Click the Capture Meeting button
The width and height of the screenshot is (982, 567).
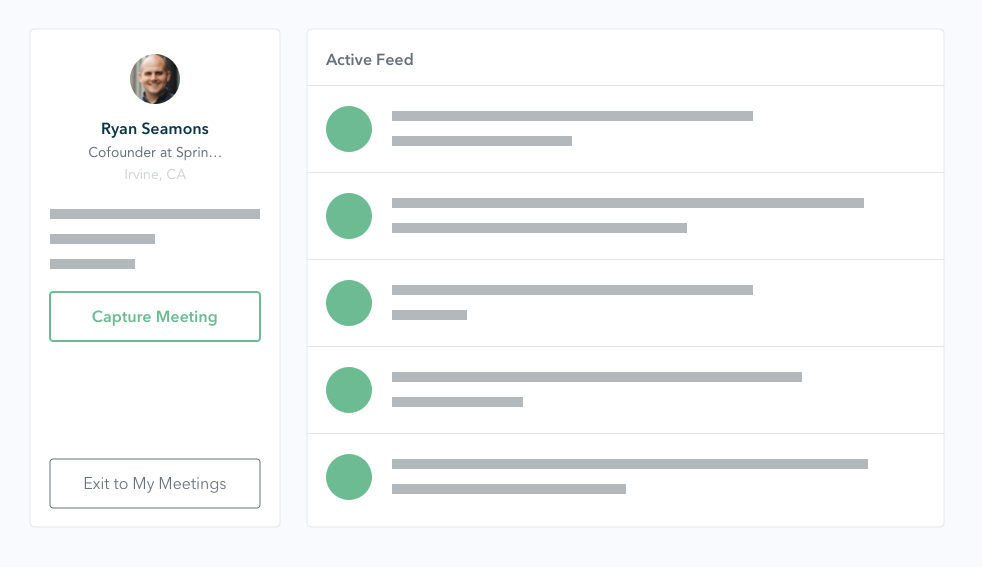tap(155, 316)
